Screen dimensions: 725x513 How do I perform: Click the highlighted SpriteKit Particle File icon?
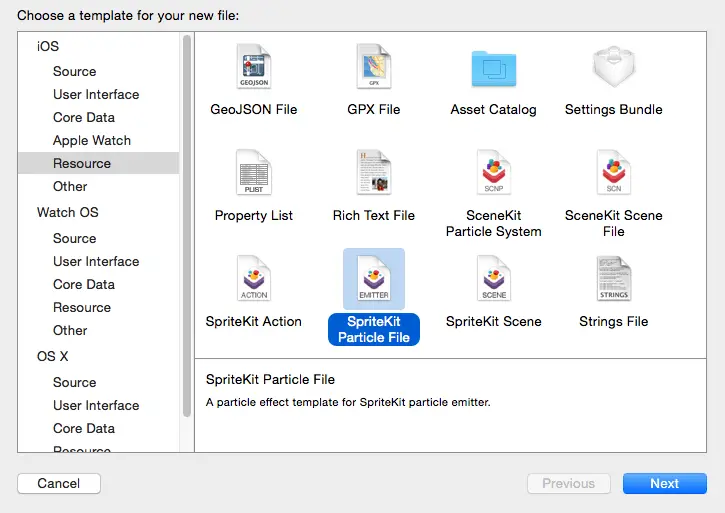374,279
